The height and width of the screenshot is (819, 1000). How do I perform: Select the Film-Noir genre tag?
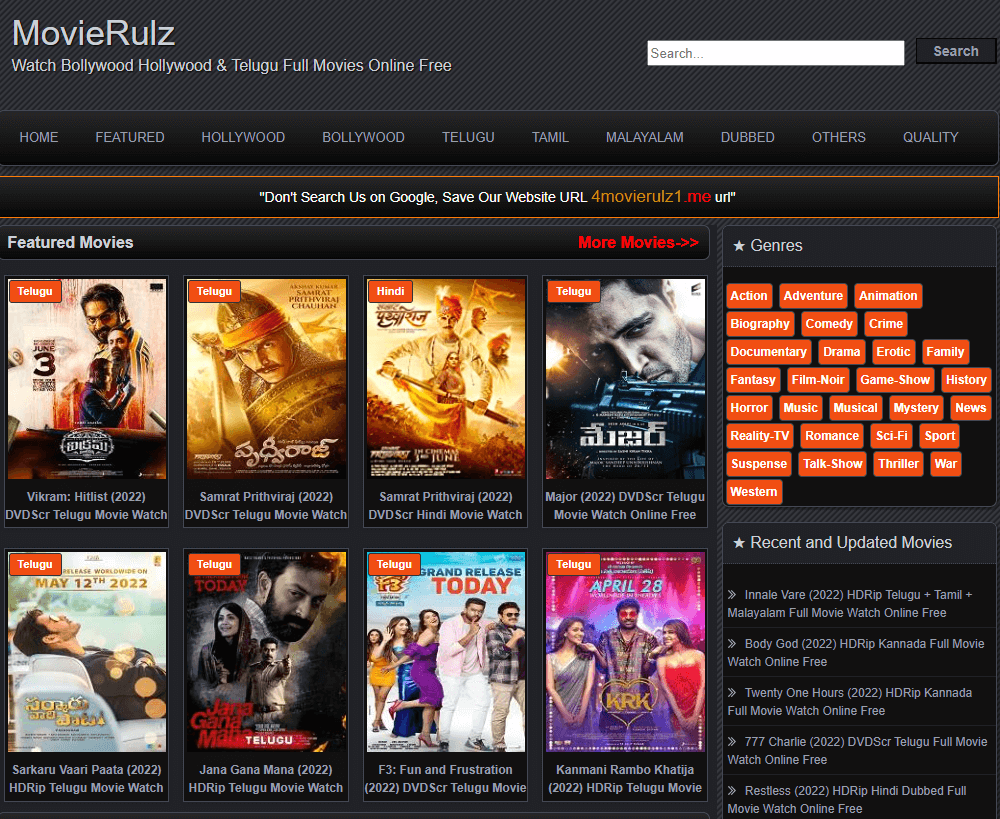pyautogui.click(x=818, y=380)
